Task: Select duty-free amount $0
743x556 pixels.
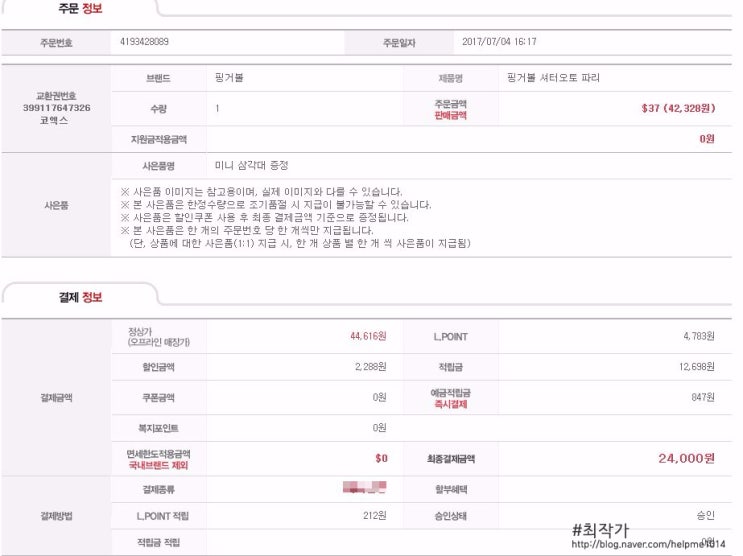Action: click(381, 458)
